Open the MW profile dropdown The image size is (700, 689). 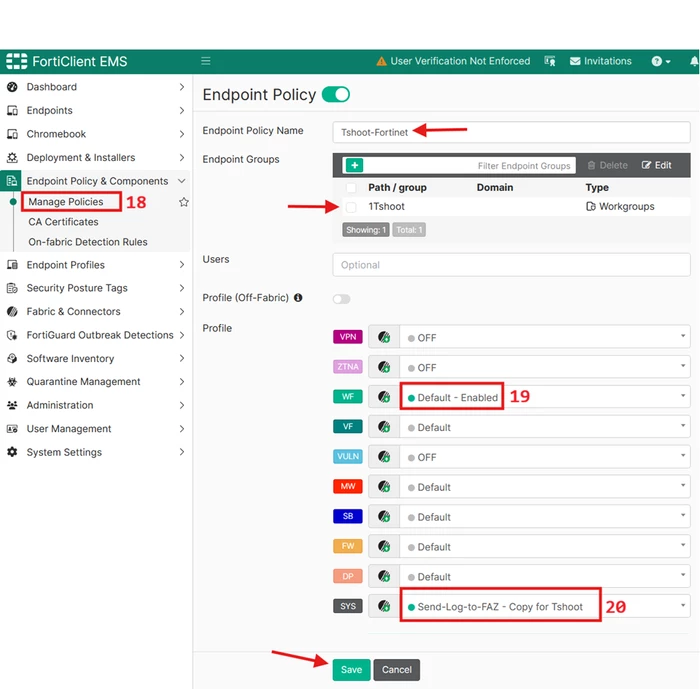click(x=545, y=487)
